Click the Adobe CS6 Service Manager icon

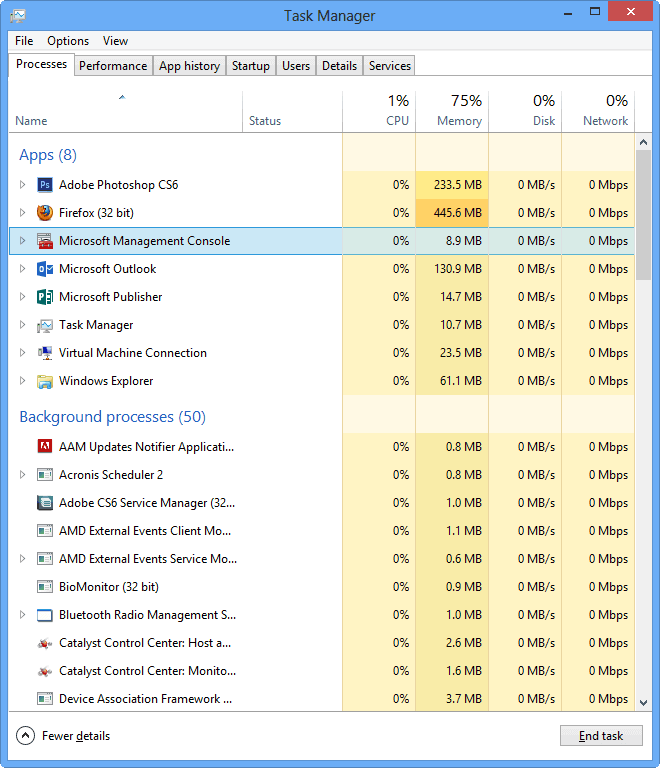(x=45, y=503)
